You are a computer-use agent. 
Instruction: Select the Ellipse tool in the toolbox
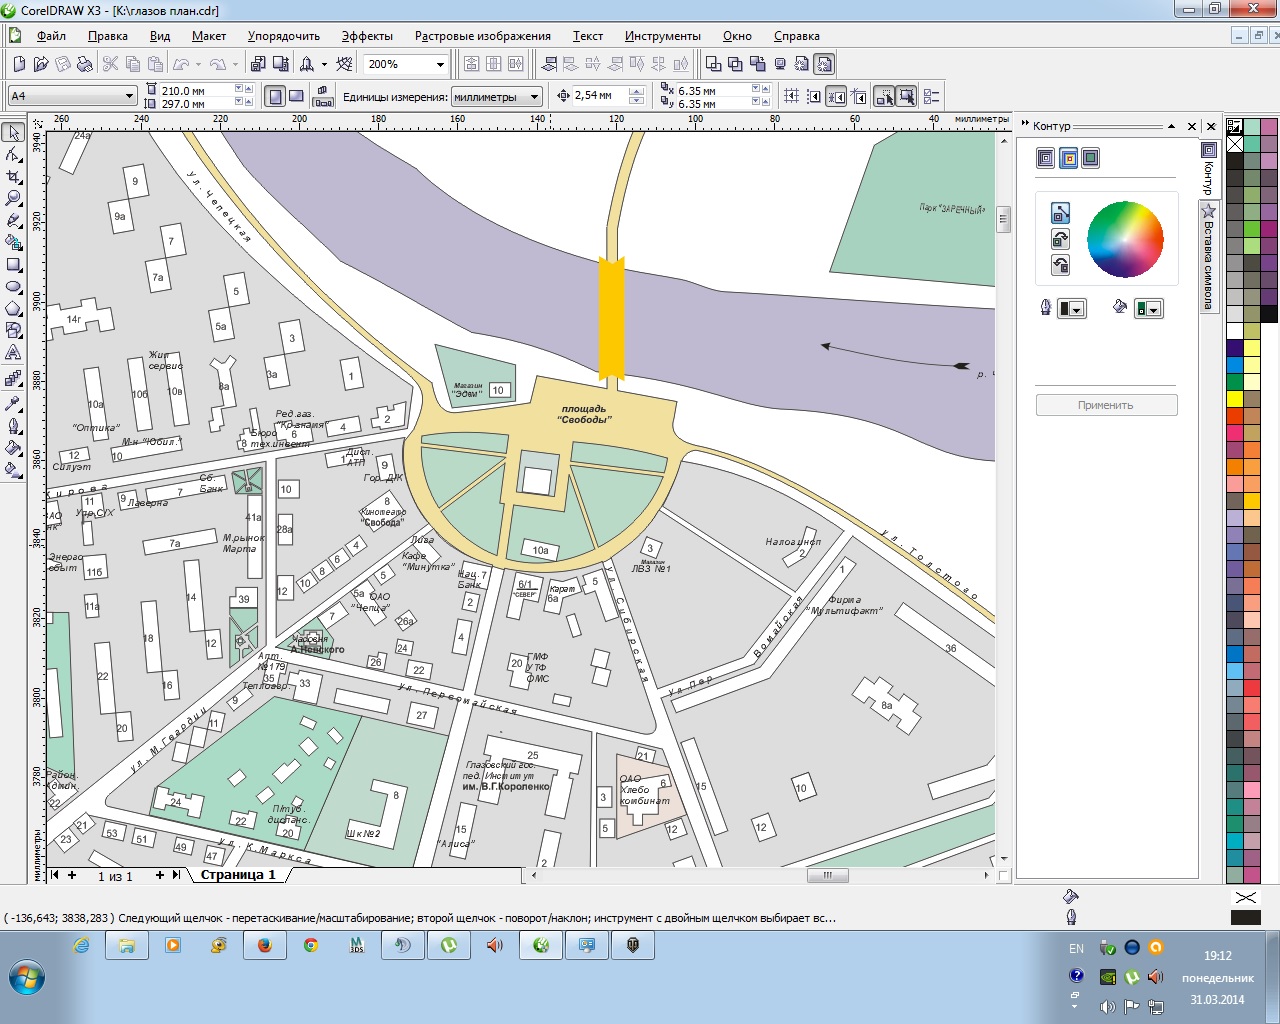point(13,287)
